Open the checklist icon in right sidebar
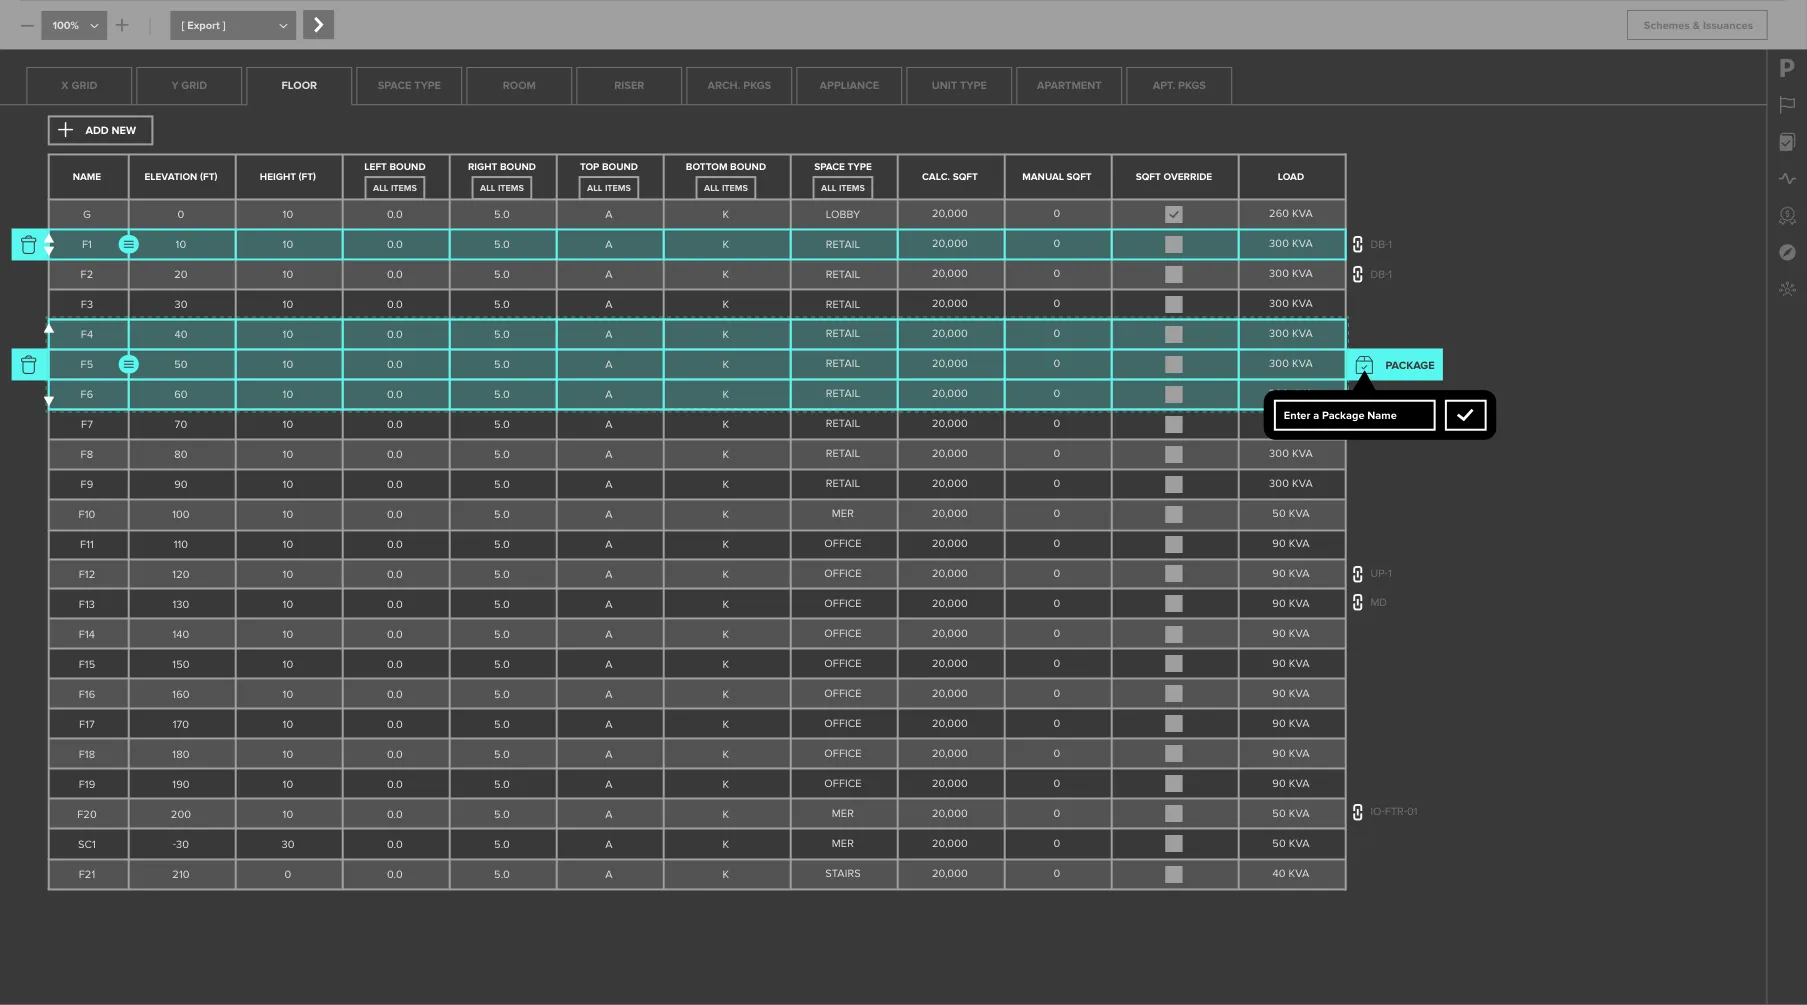Viewport: 1807px width, 1005px height. pyautogui.click(x=1787, y=142)
